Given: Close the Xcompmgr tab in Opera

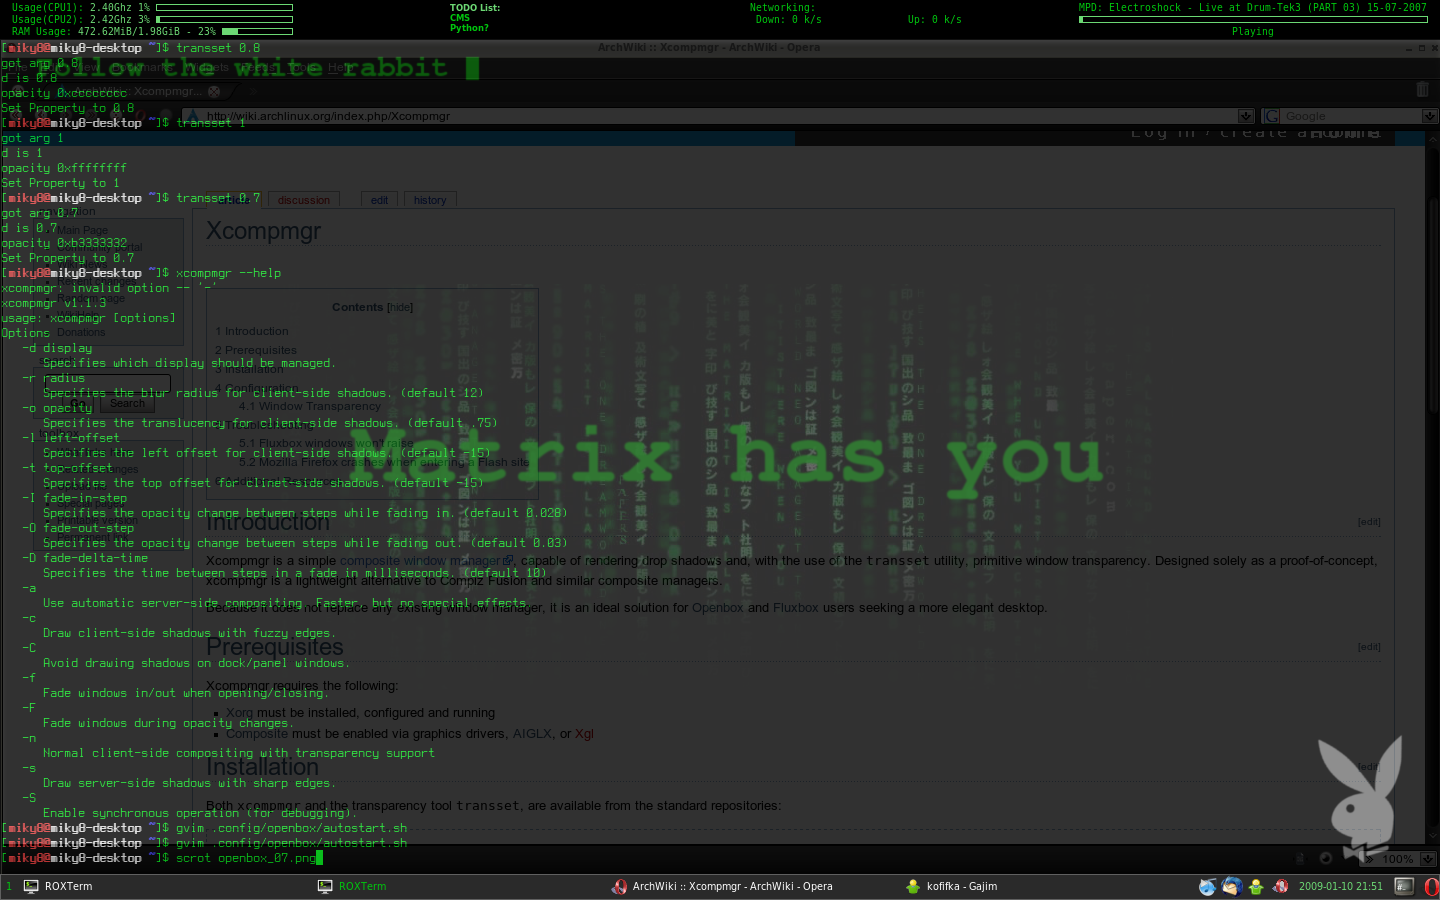Looking at the screenshot, I should [x=214, y=91].
